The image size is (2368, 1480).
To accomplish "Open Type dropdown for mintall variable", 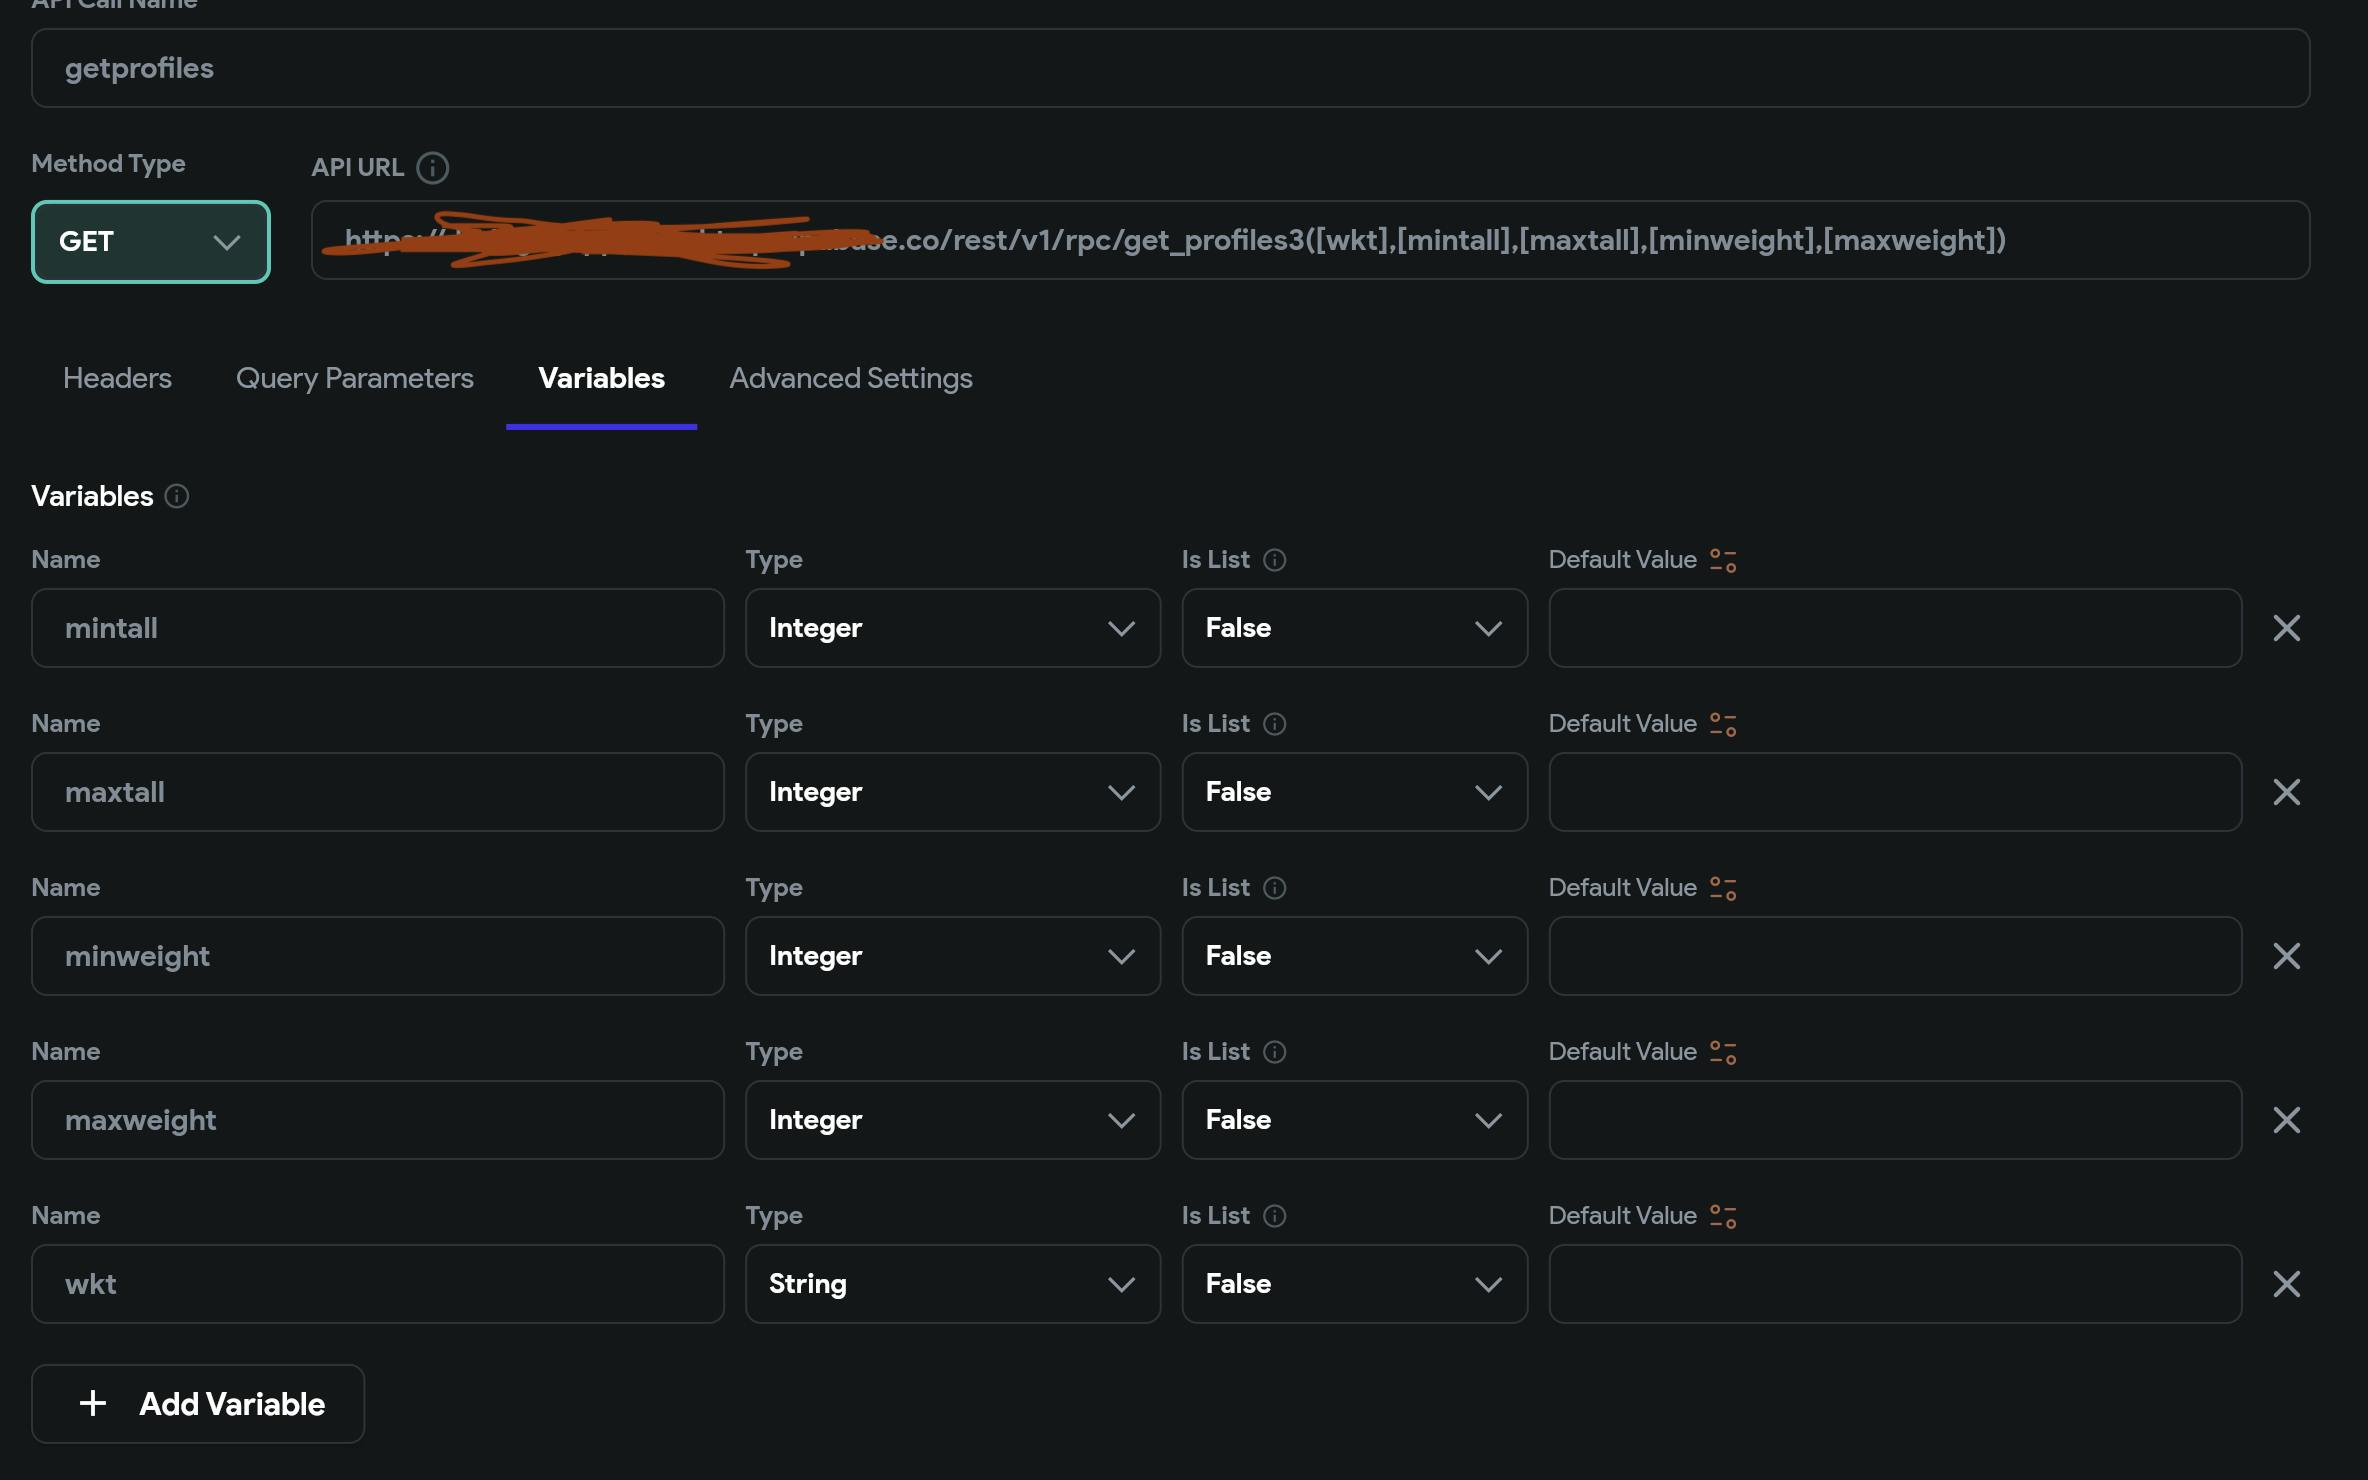I will tap(952, 628).
